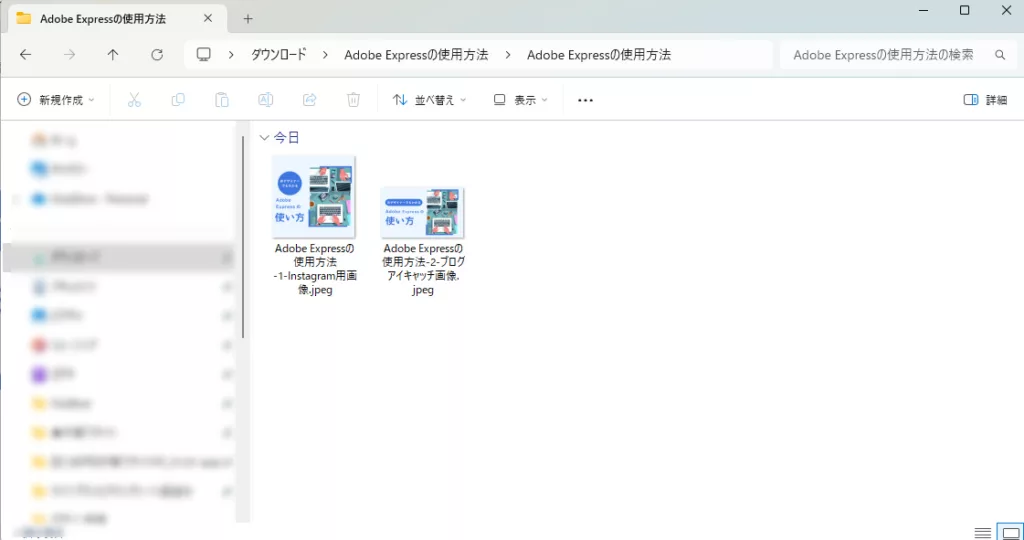Screen dimensions: 1024x540
Task: Minimize the Explorer window
Action: pos(923,10)
